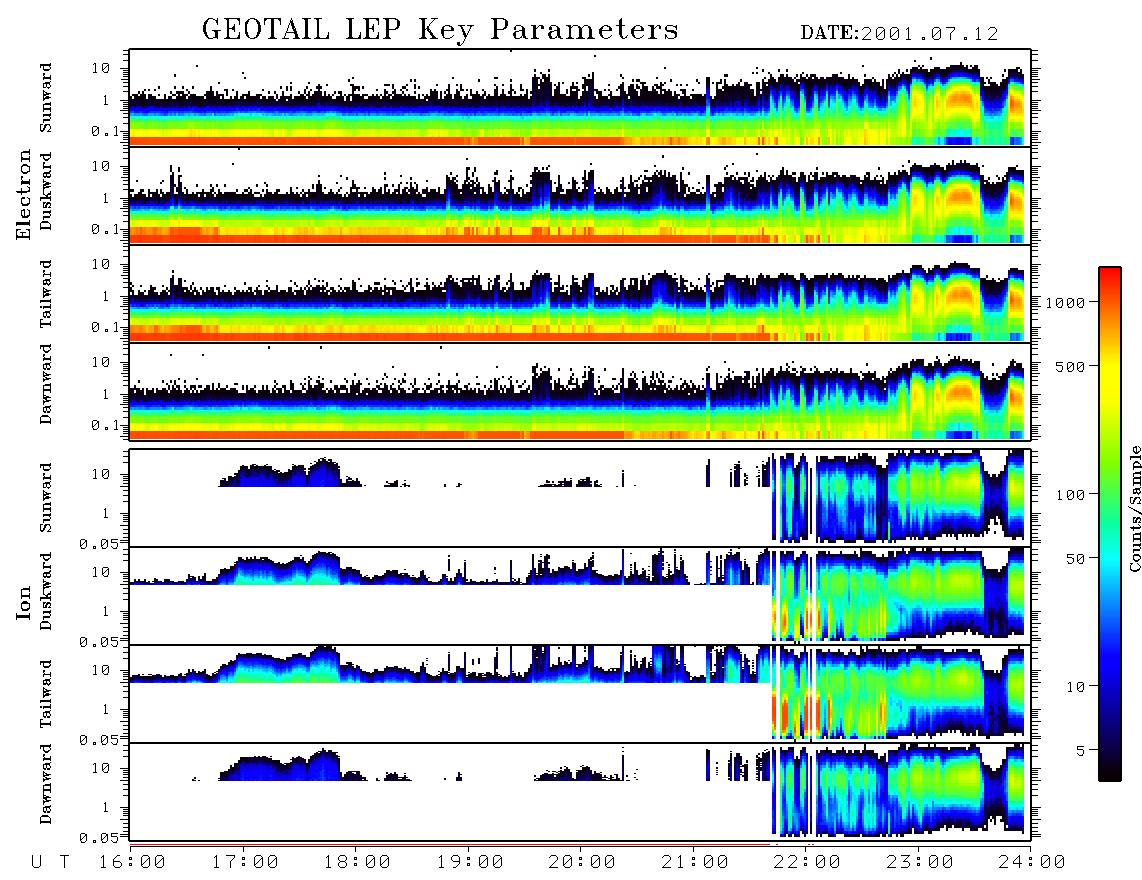
Task: Select the Ion Sunward panel label
Action: click(x=46, y=498)
